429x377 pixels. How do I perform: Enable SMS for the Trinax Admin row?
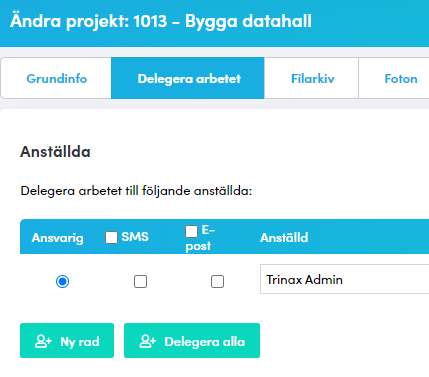[140, 282]
